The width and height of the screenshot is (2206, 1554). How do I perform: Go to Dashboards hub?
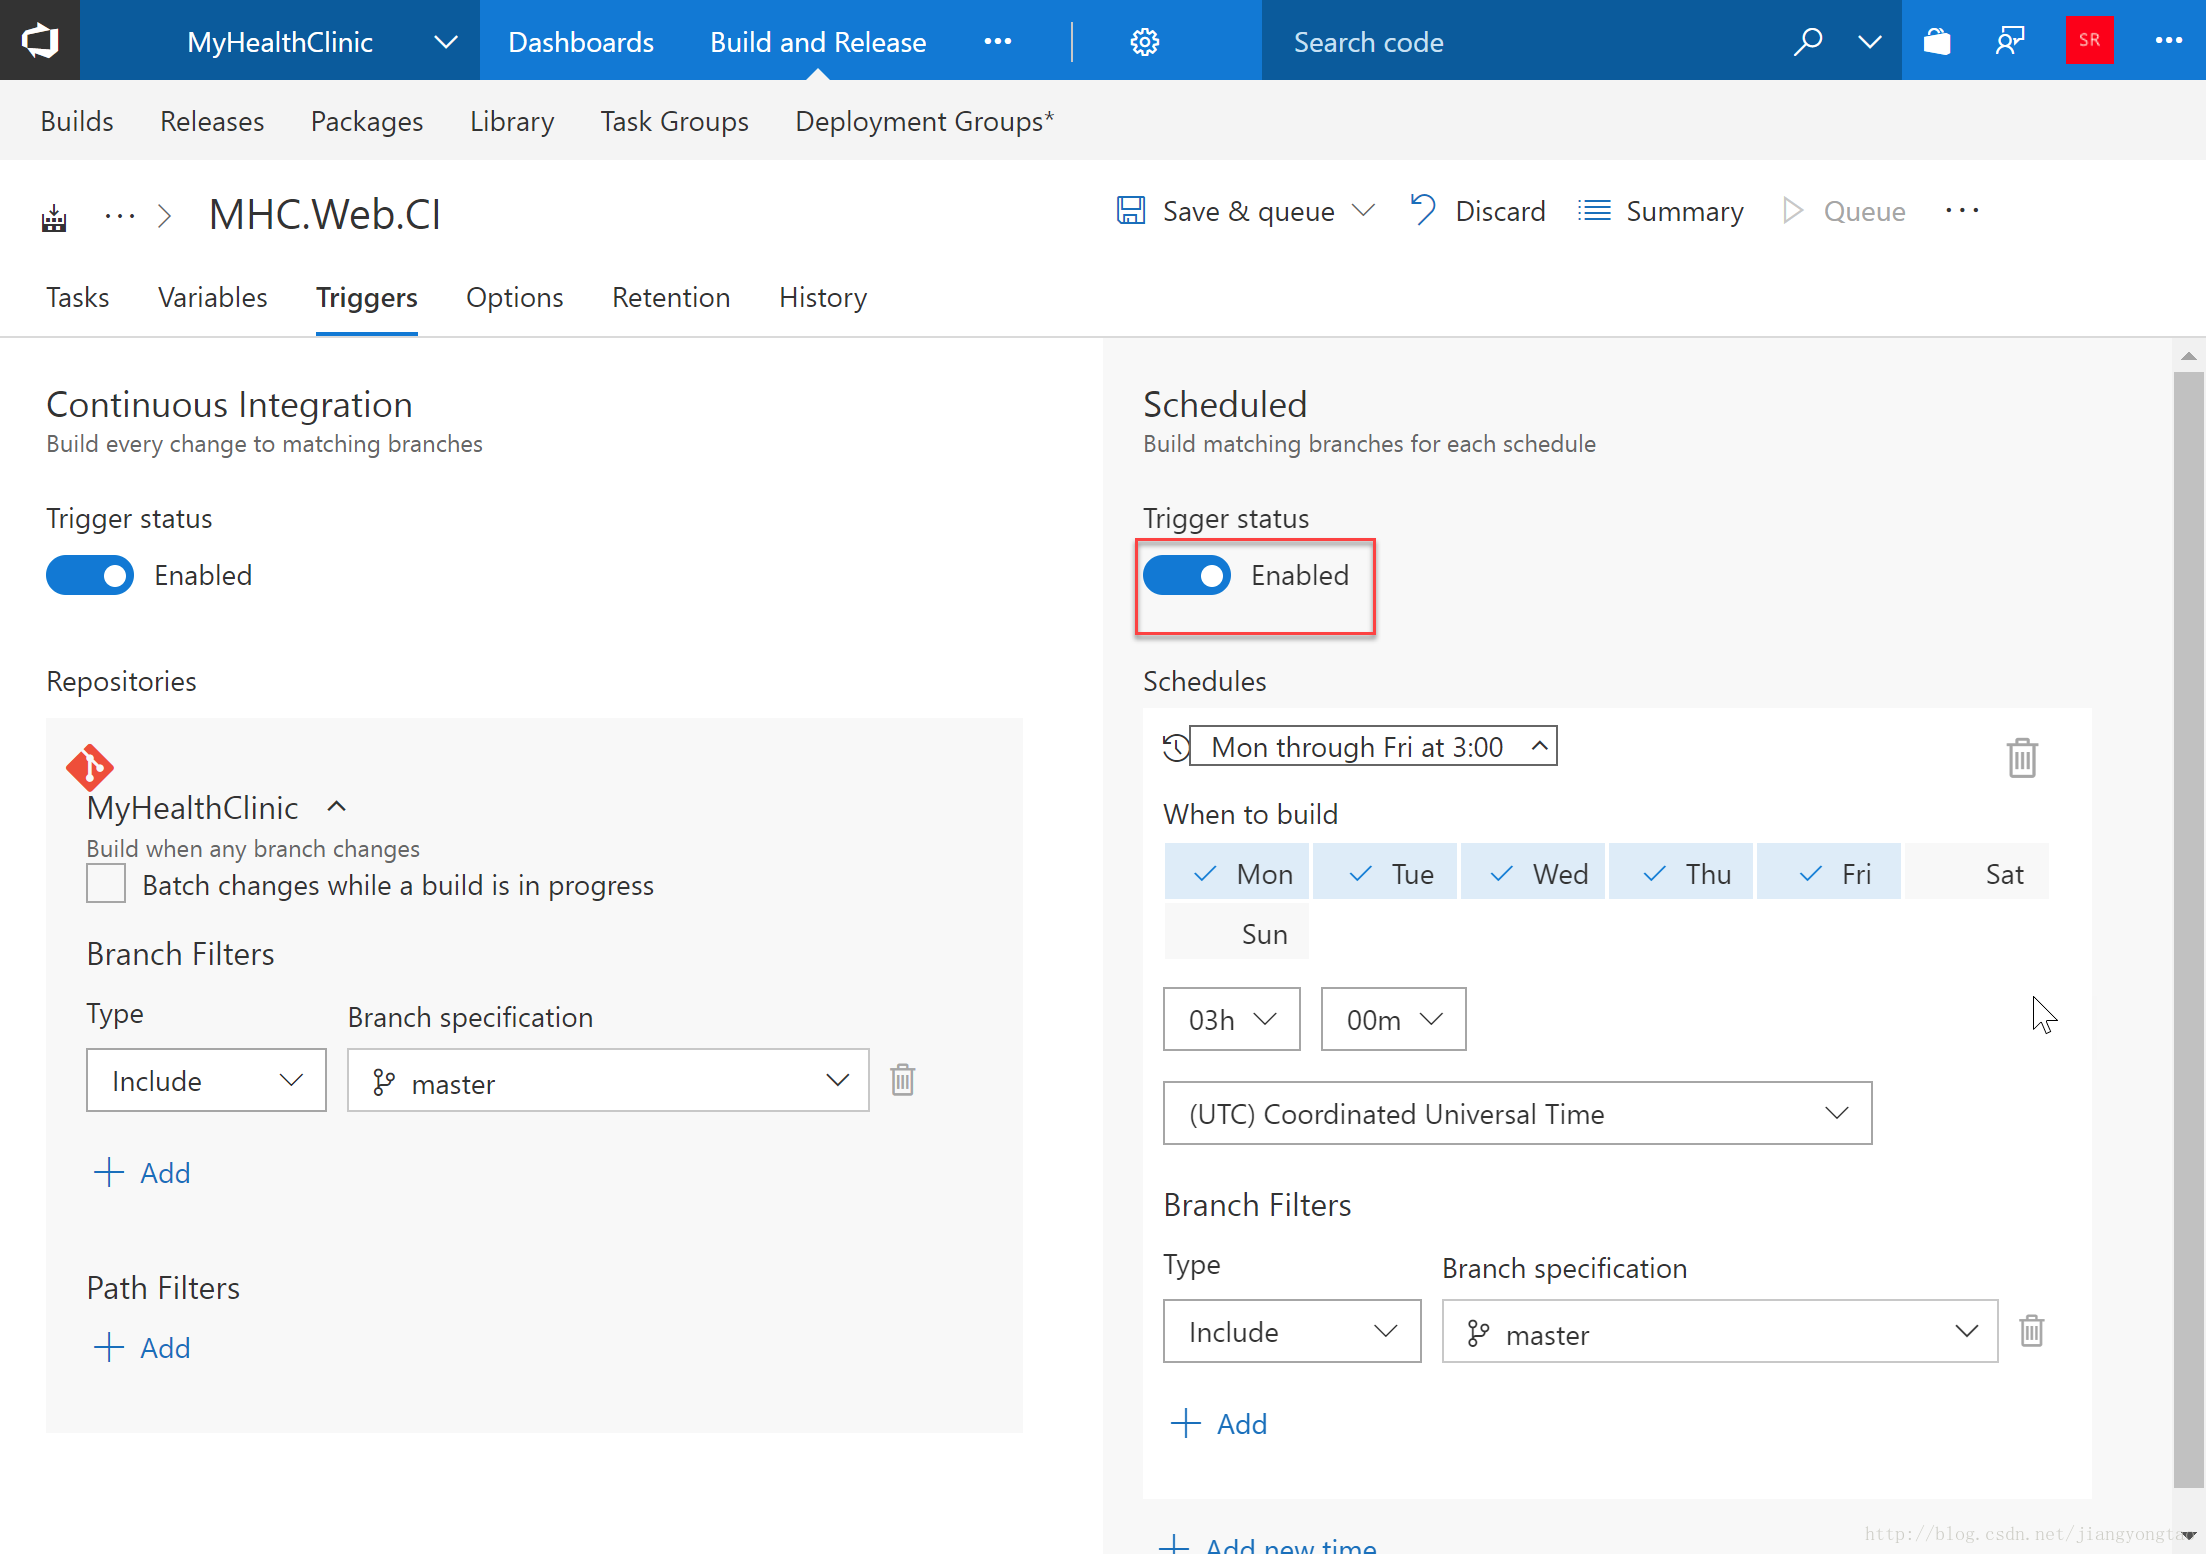pos(581,42)
